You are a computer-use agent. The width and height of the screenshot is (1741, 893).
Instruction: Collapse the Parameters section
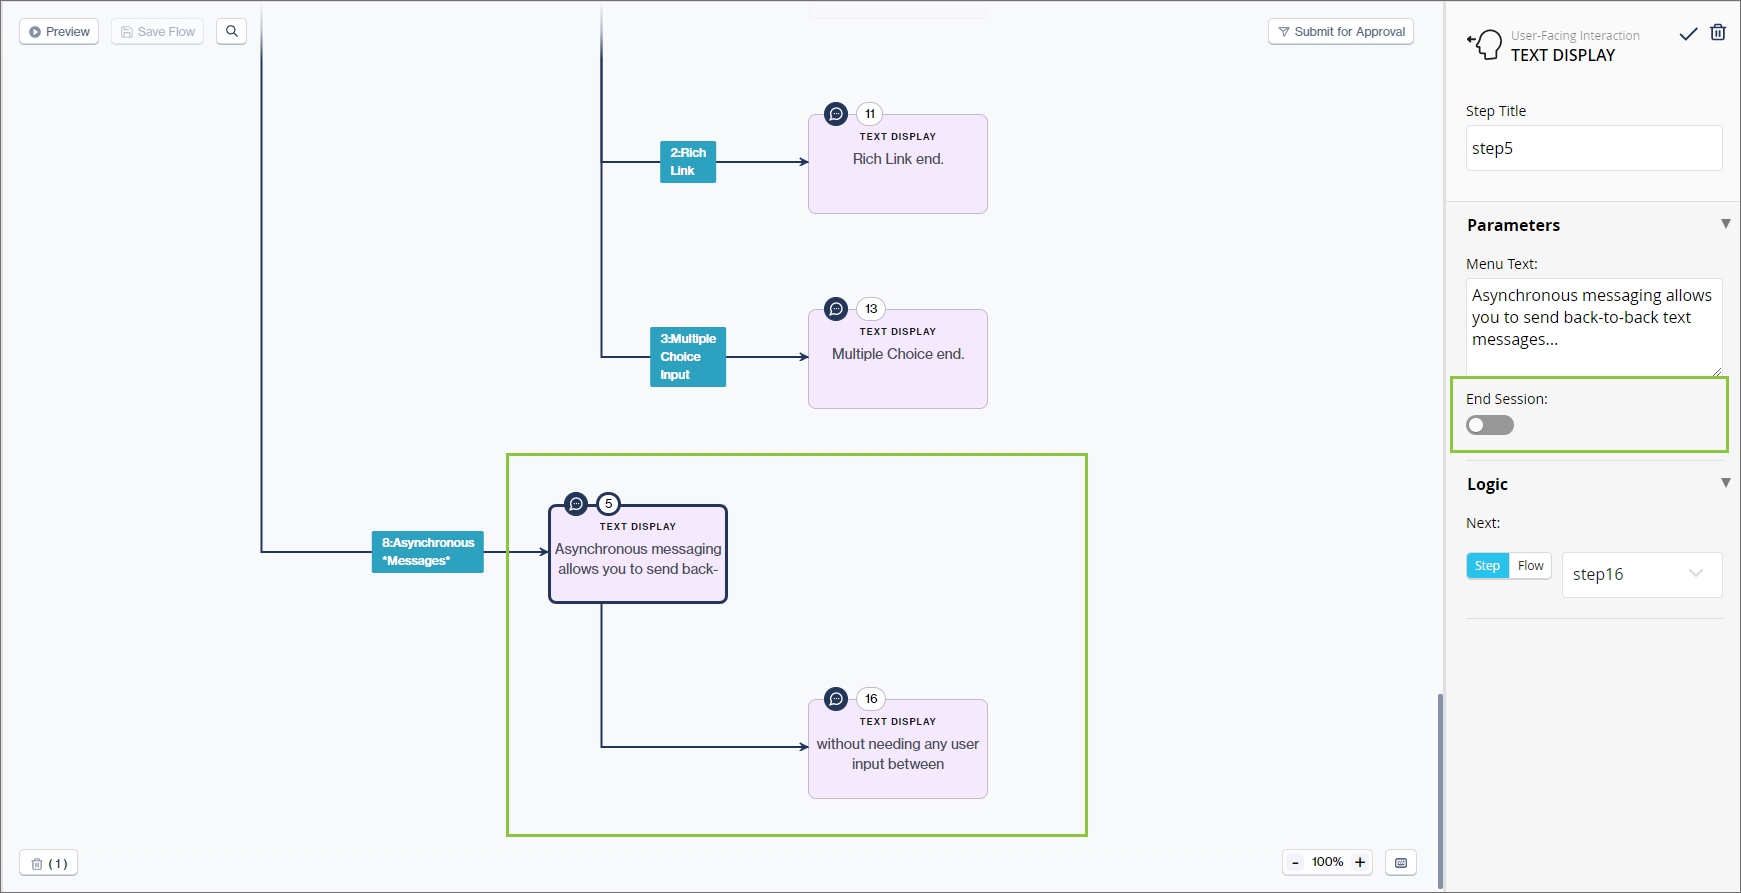point(1725,224)
